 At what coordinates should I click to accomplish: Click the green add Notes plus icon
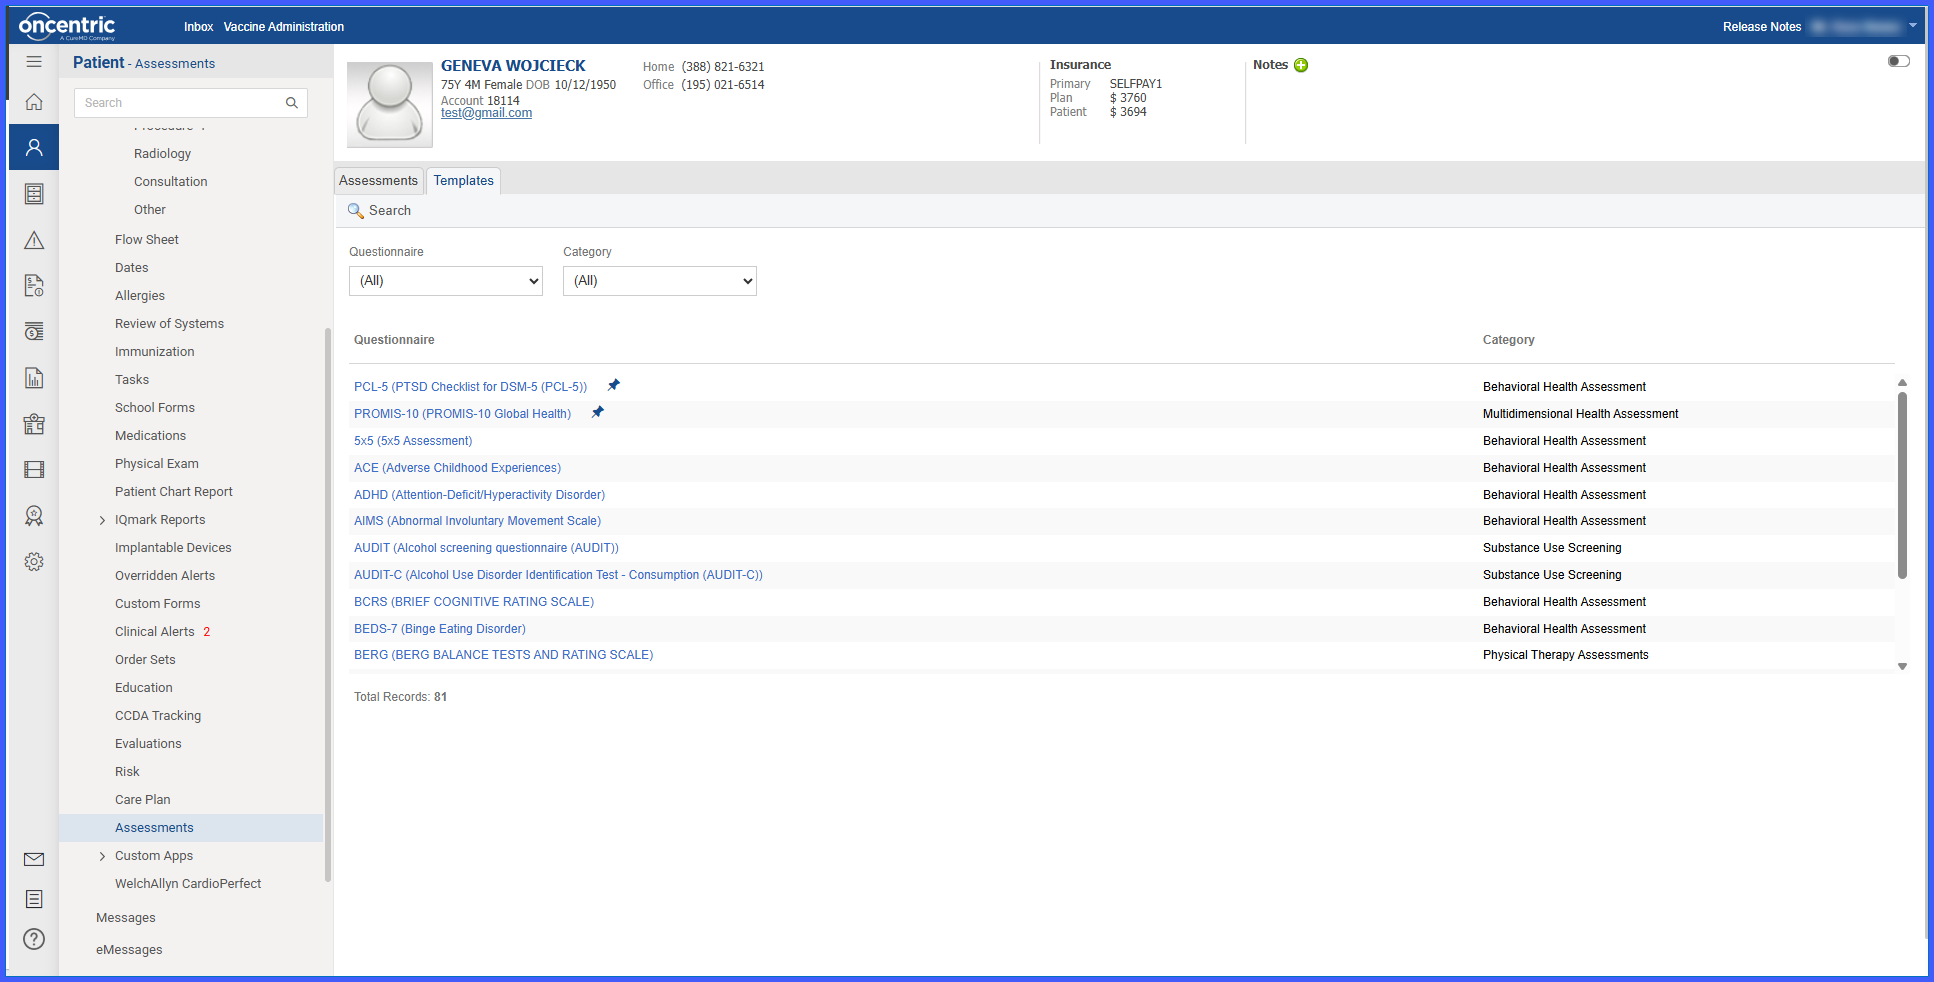tap(1301, 65)
